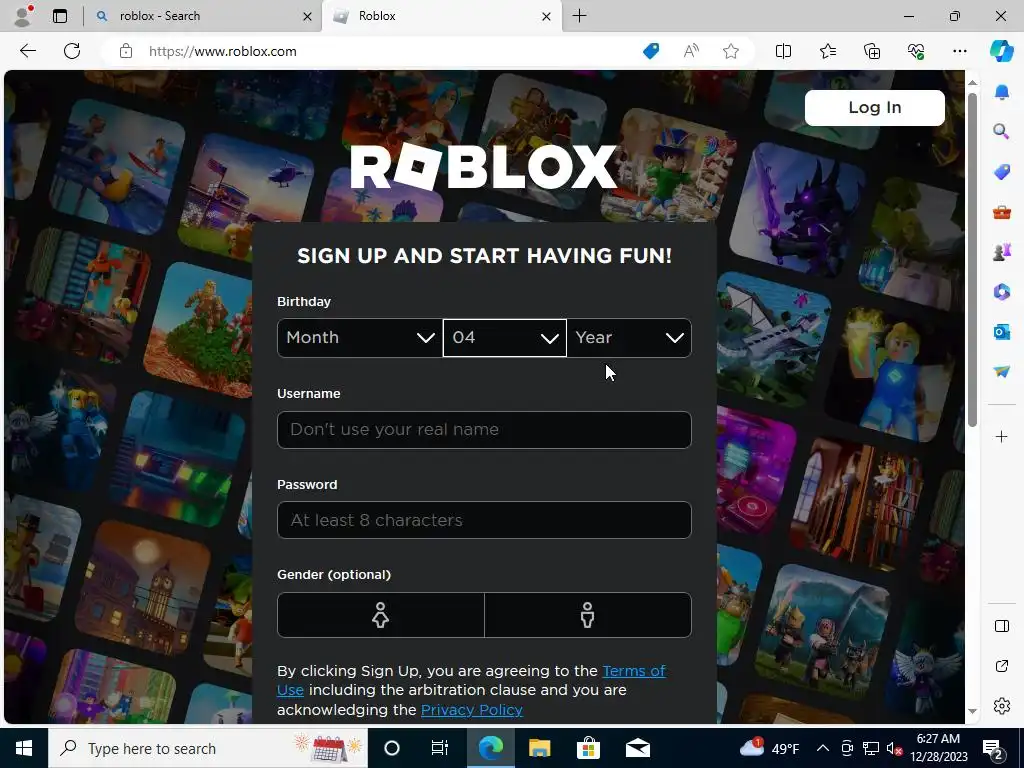Open sidebar Outlook icon
Viewport: 1024px width, 768px height.
[1002, 332]
